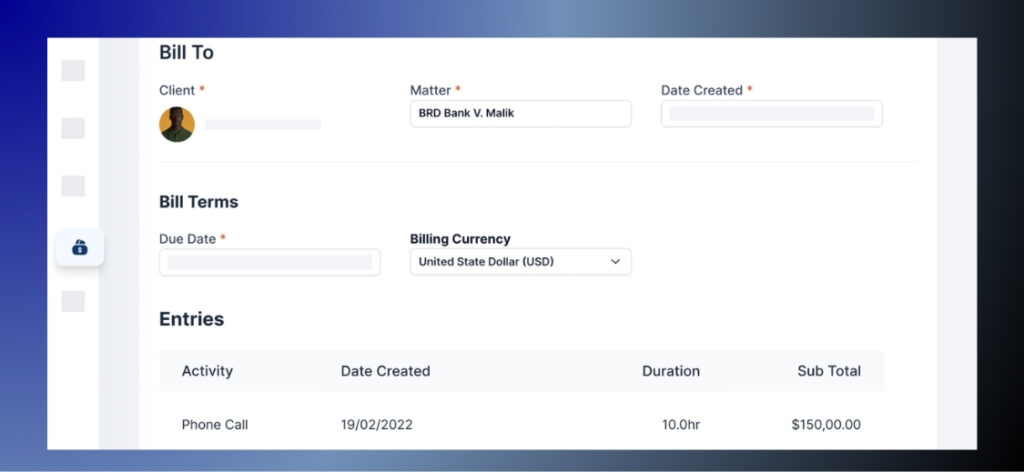Expand currency list using the chevron arrow
The image size is (1024, 472).
coord(615,262)
